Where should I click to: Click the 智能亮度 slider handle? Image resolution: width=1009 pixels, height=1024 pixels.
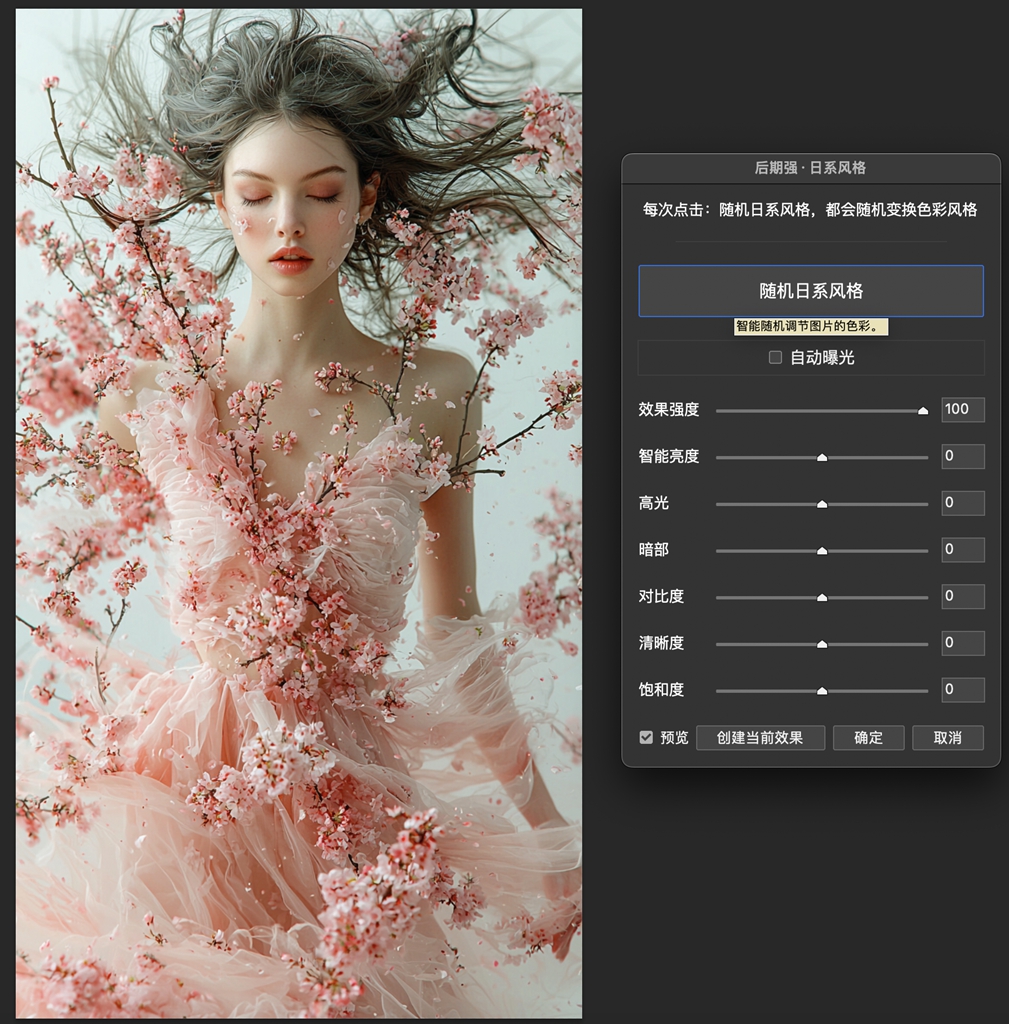pyautogui.click(x=822, y=457)
